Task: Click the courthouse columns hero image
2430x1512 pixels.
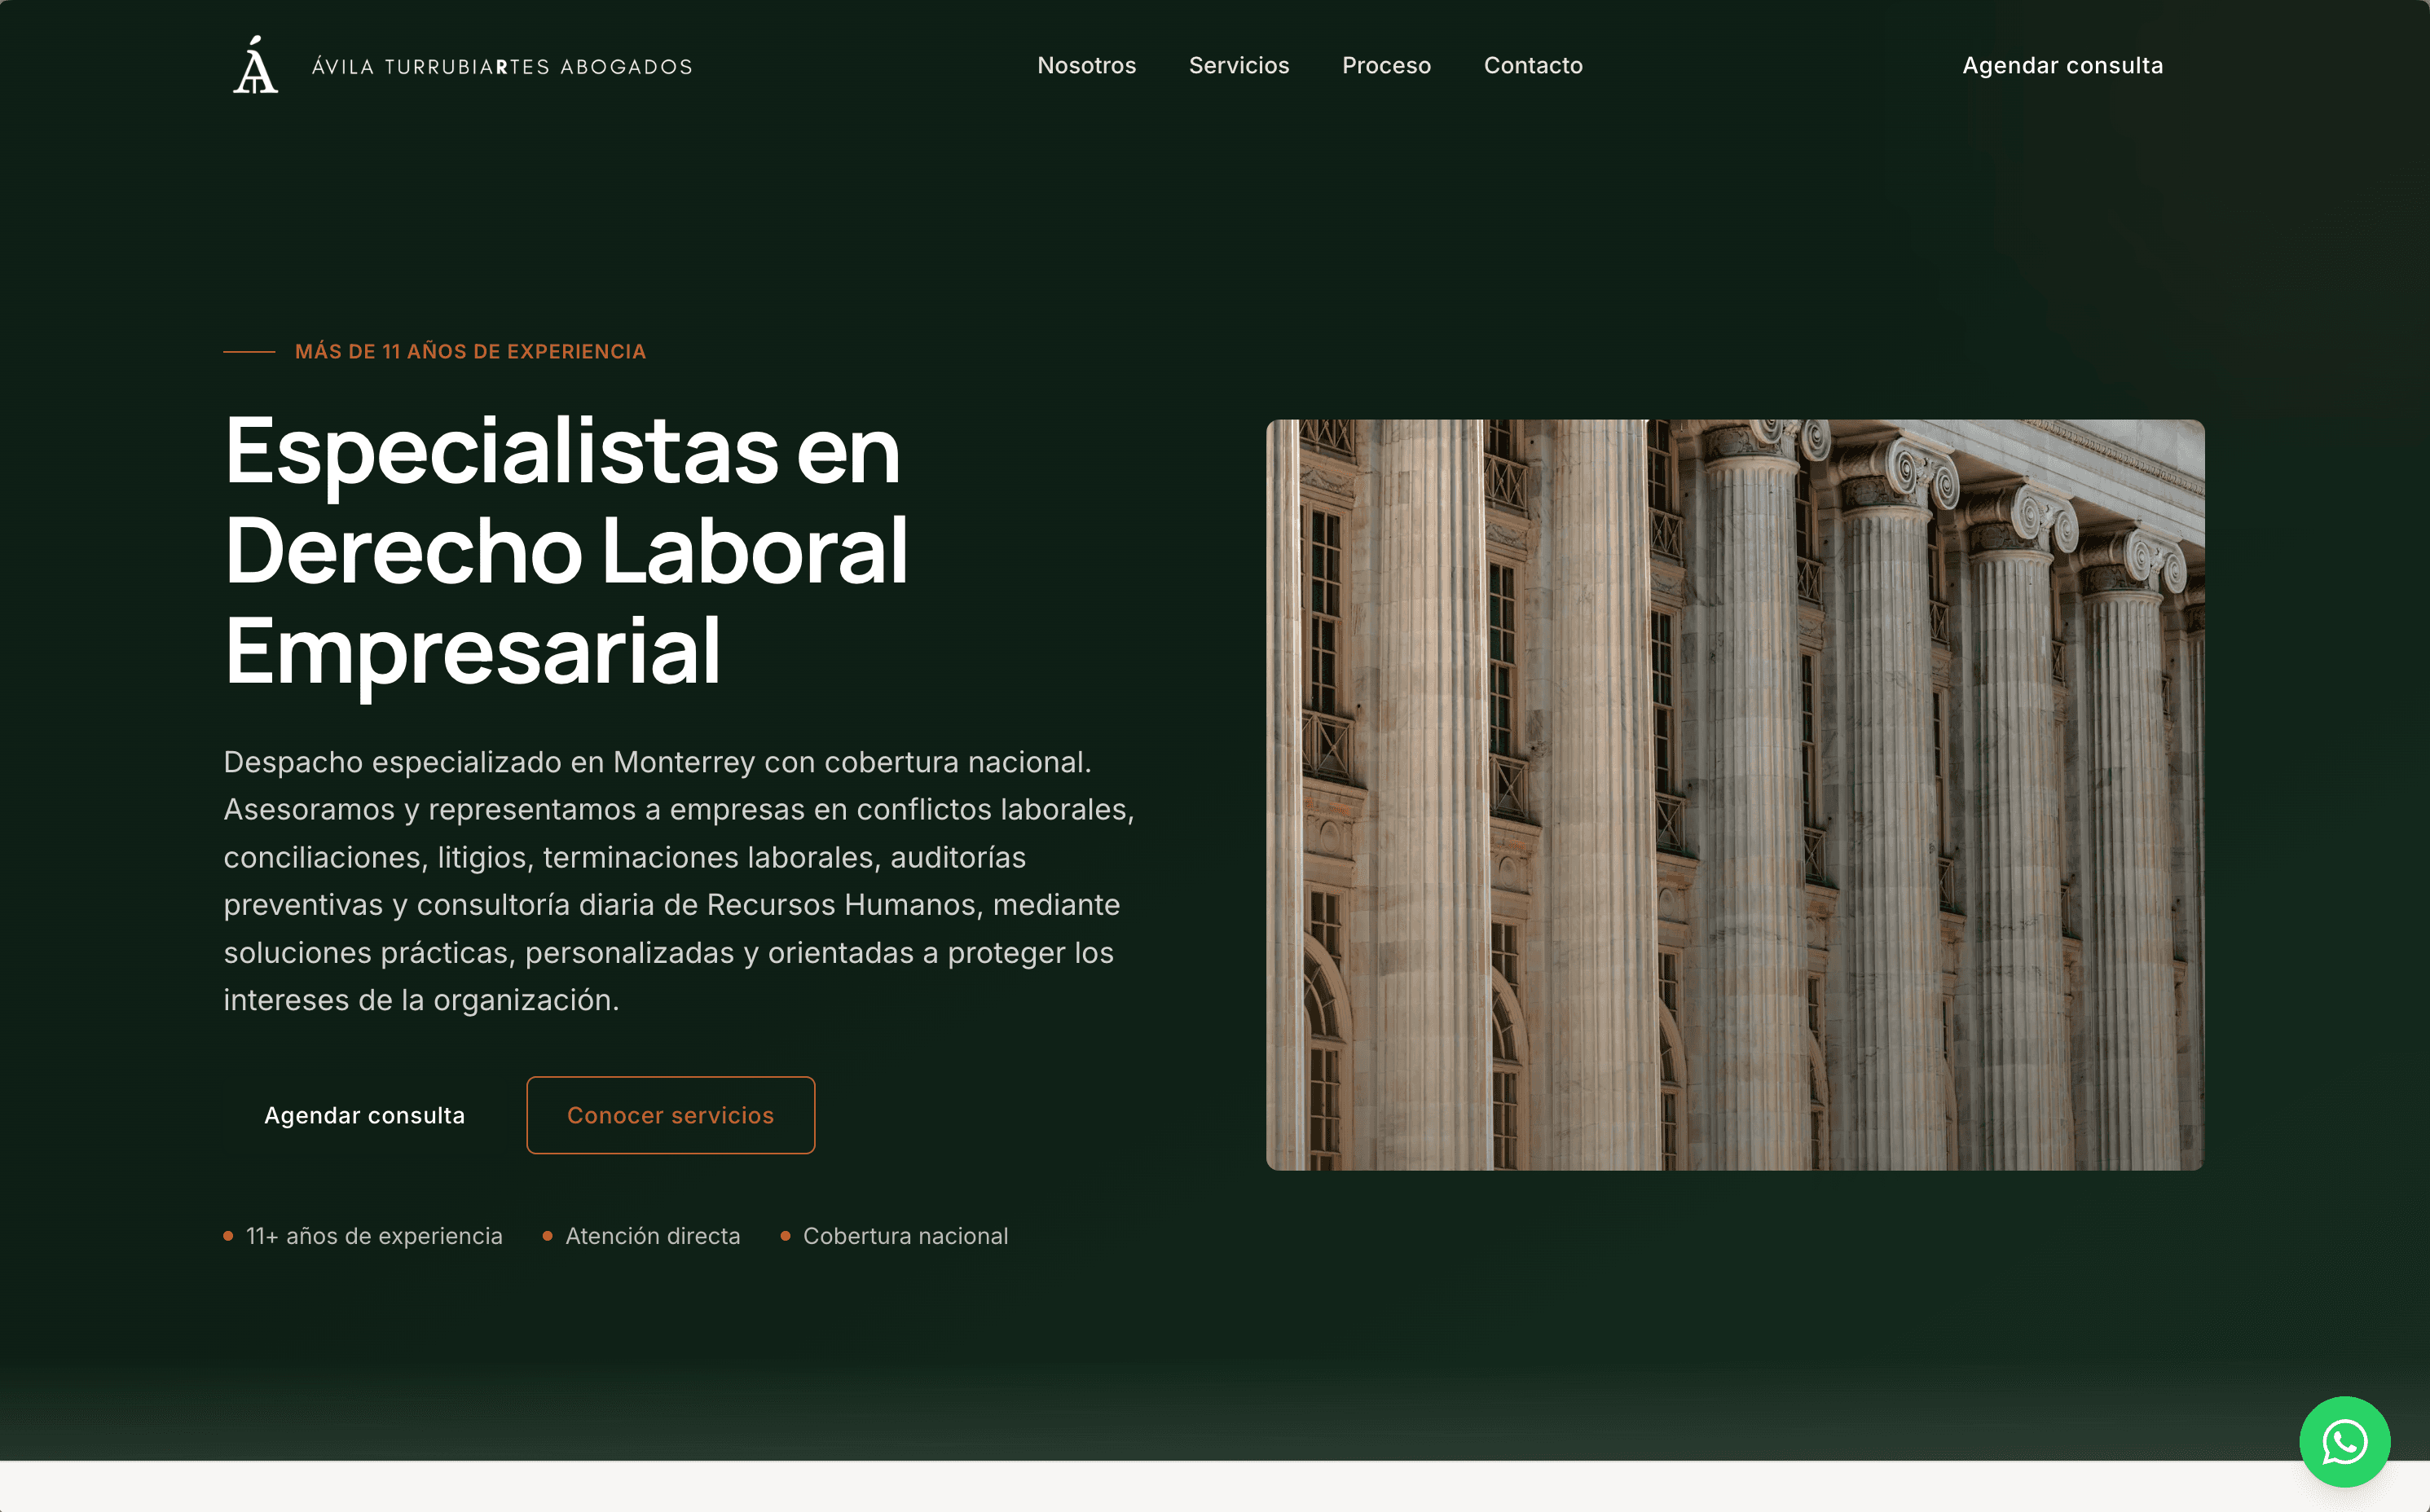Action: tap(1735, 795)
